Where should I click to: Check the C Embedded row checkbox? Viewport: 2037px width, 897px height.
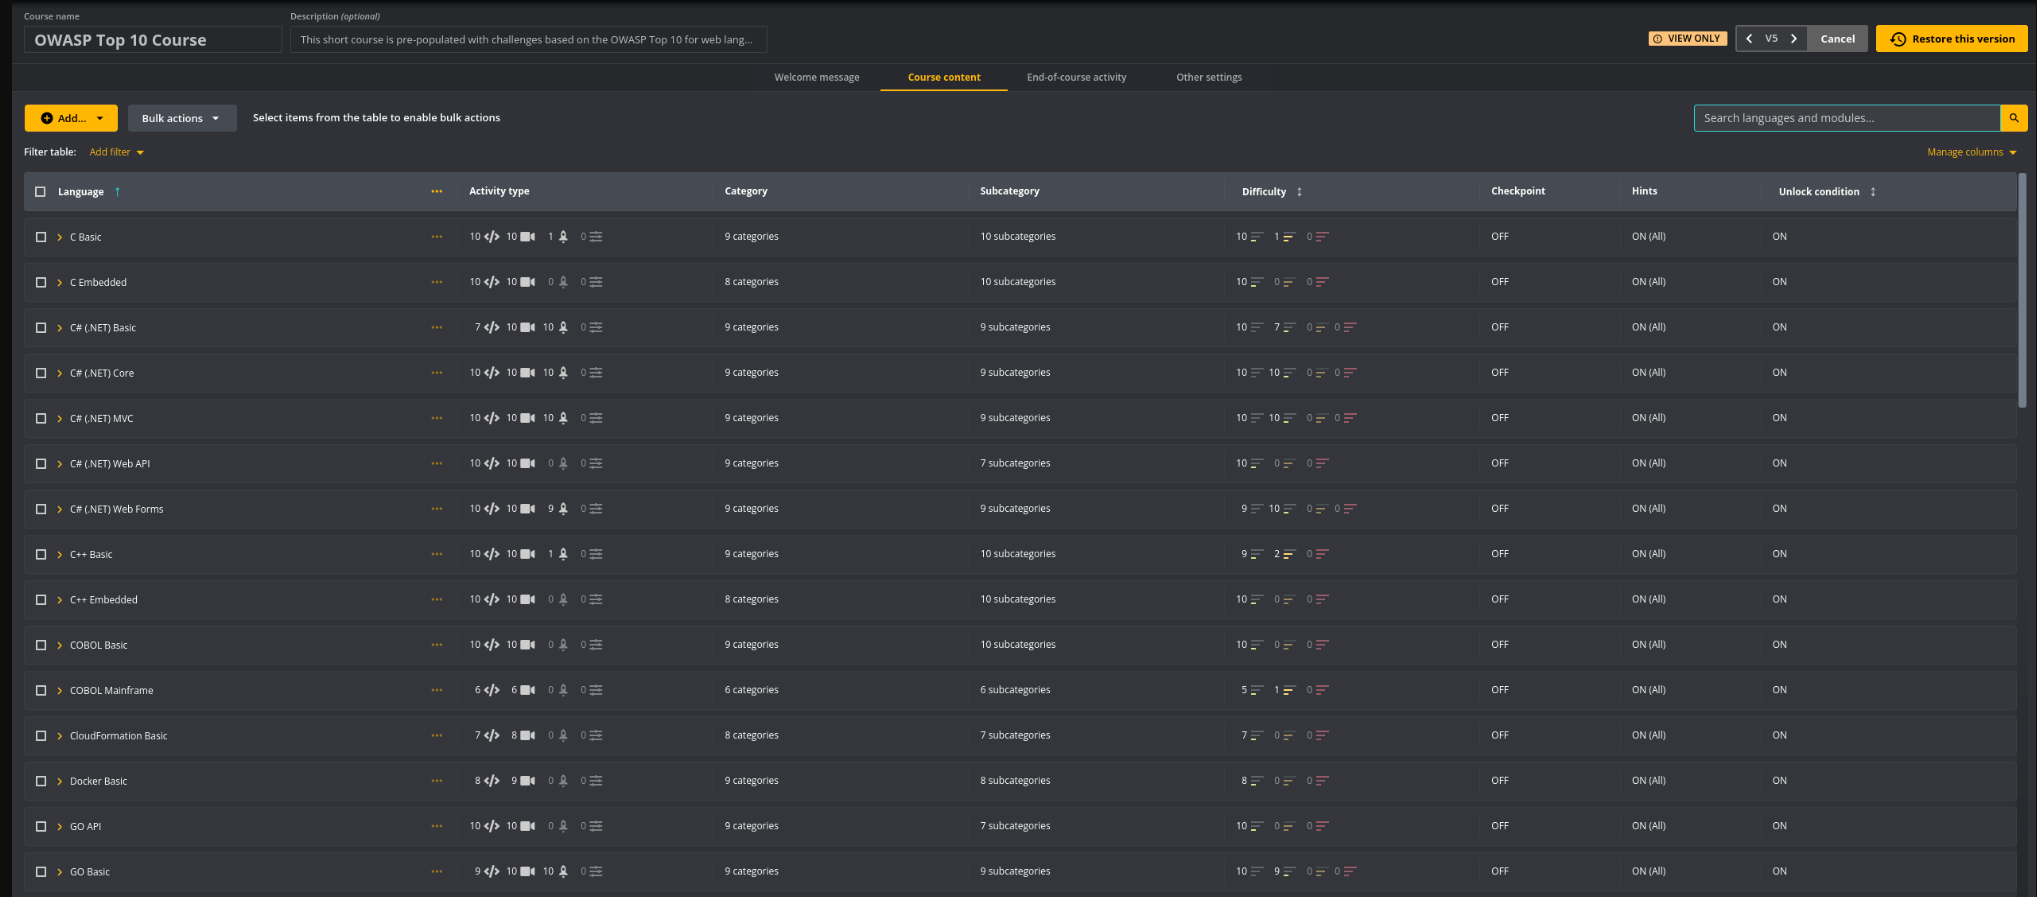41,282
